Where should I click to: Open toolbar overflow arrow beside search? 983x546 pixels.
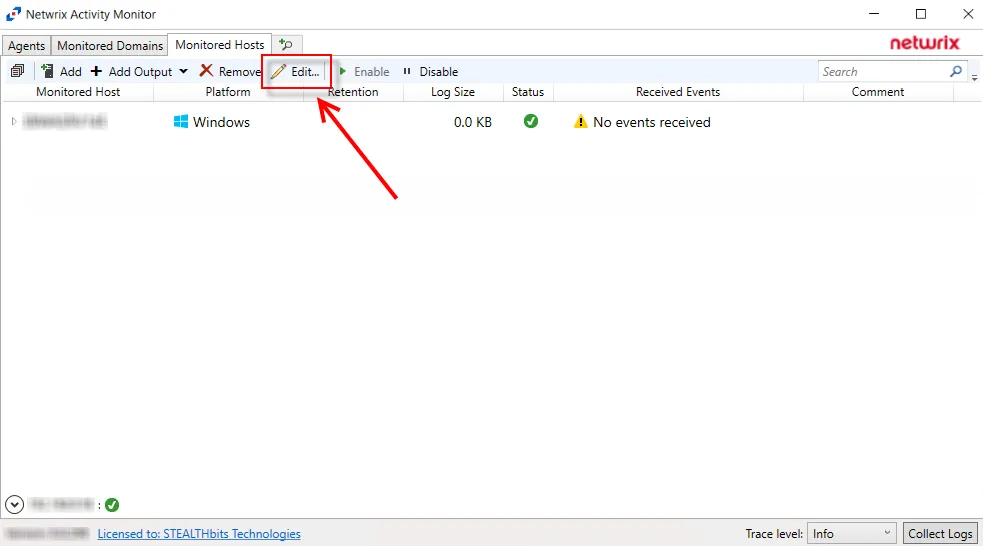974,78
